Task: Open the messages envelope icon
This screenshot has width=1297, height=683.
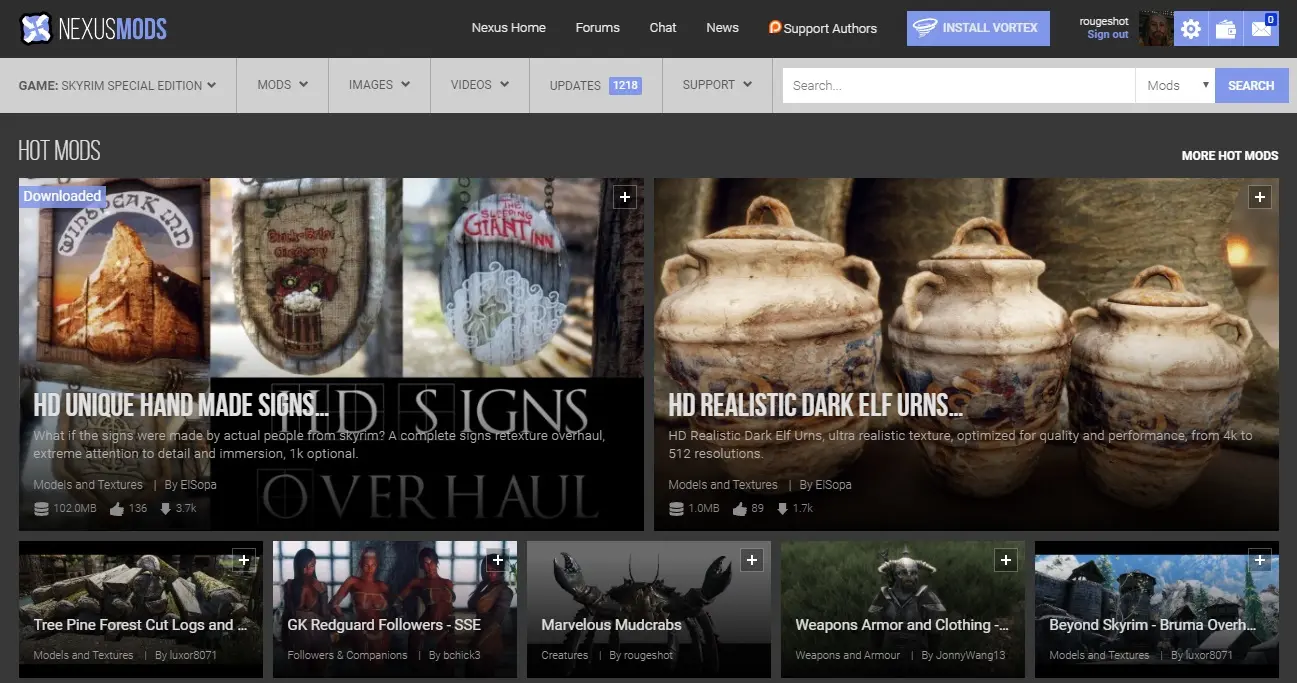Action: 1260,29
